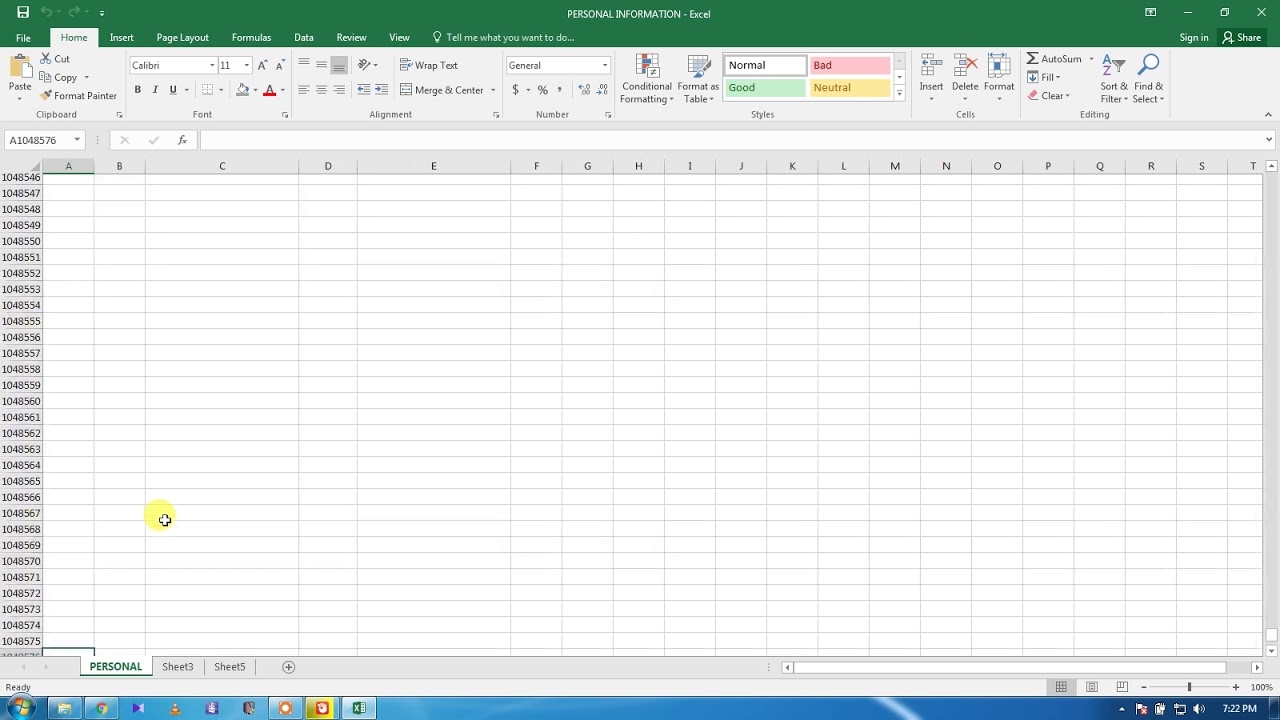Click the Insert Function fx icon
This screenshot has width=1280, height=720.
tap(182, 140)
